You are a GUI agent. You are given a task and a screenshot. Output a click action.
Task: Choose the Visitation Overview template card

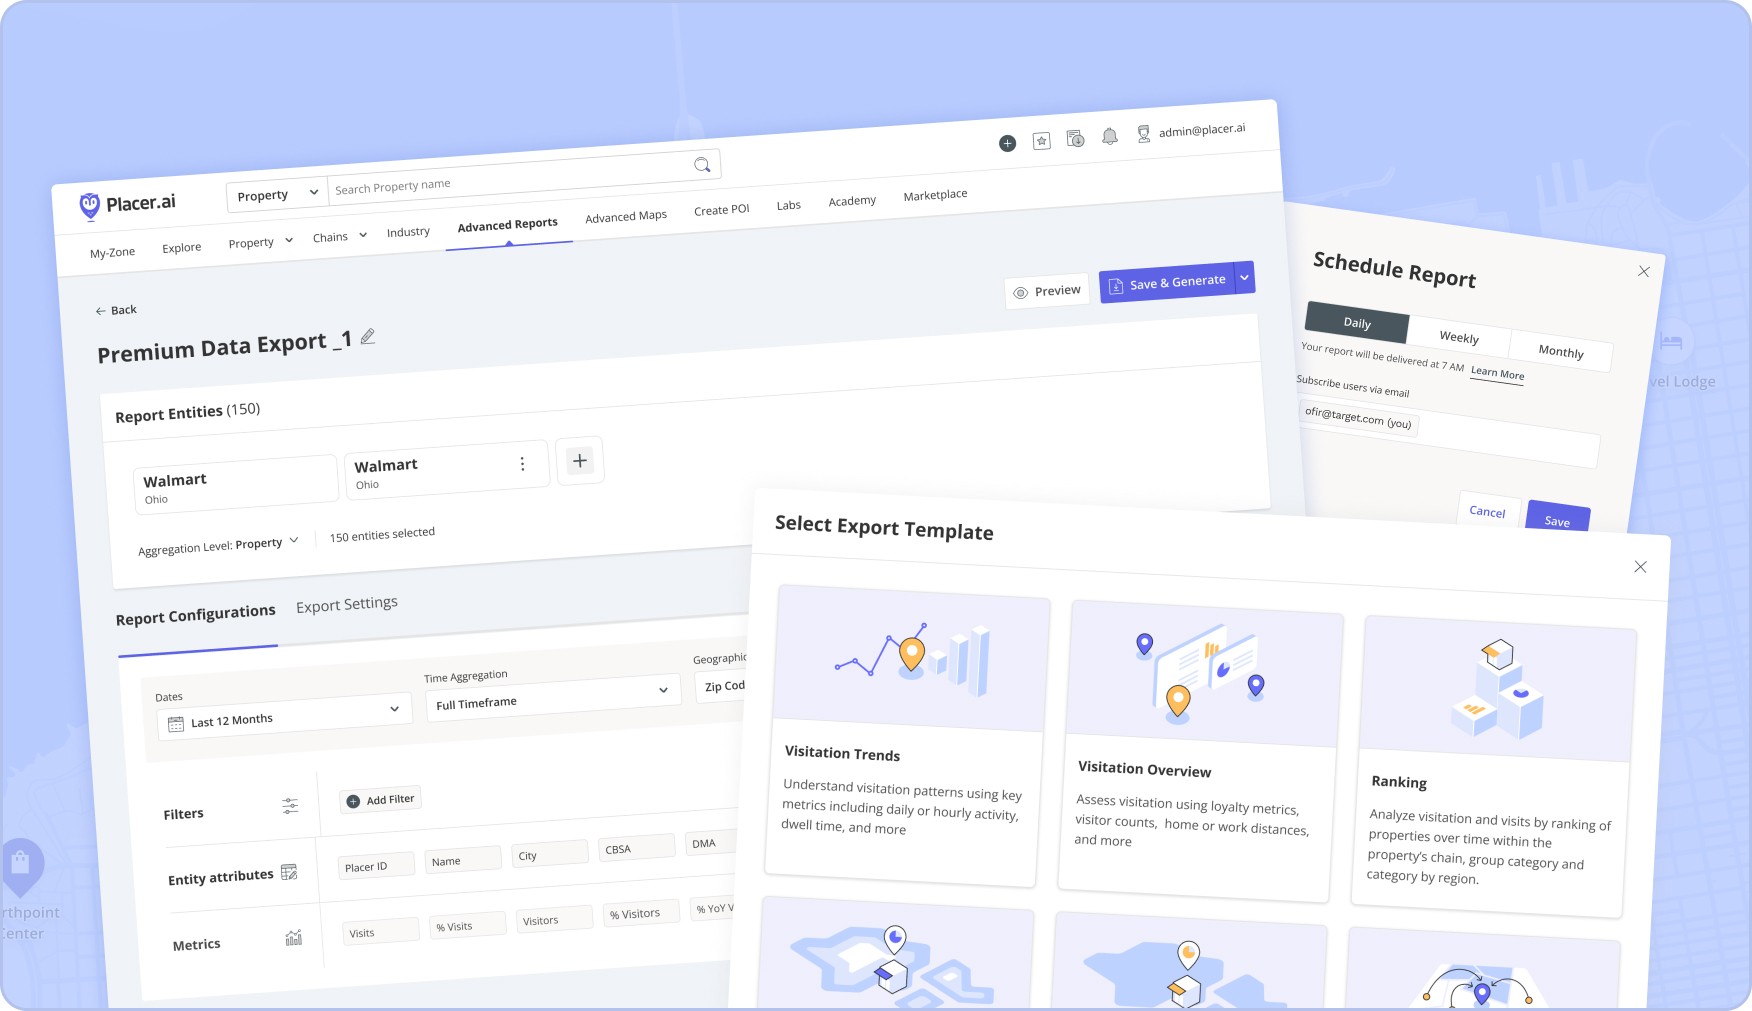(x=1200, y=752)
